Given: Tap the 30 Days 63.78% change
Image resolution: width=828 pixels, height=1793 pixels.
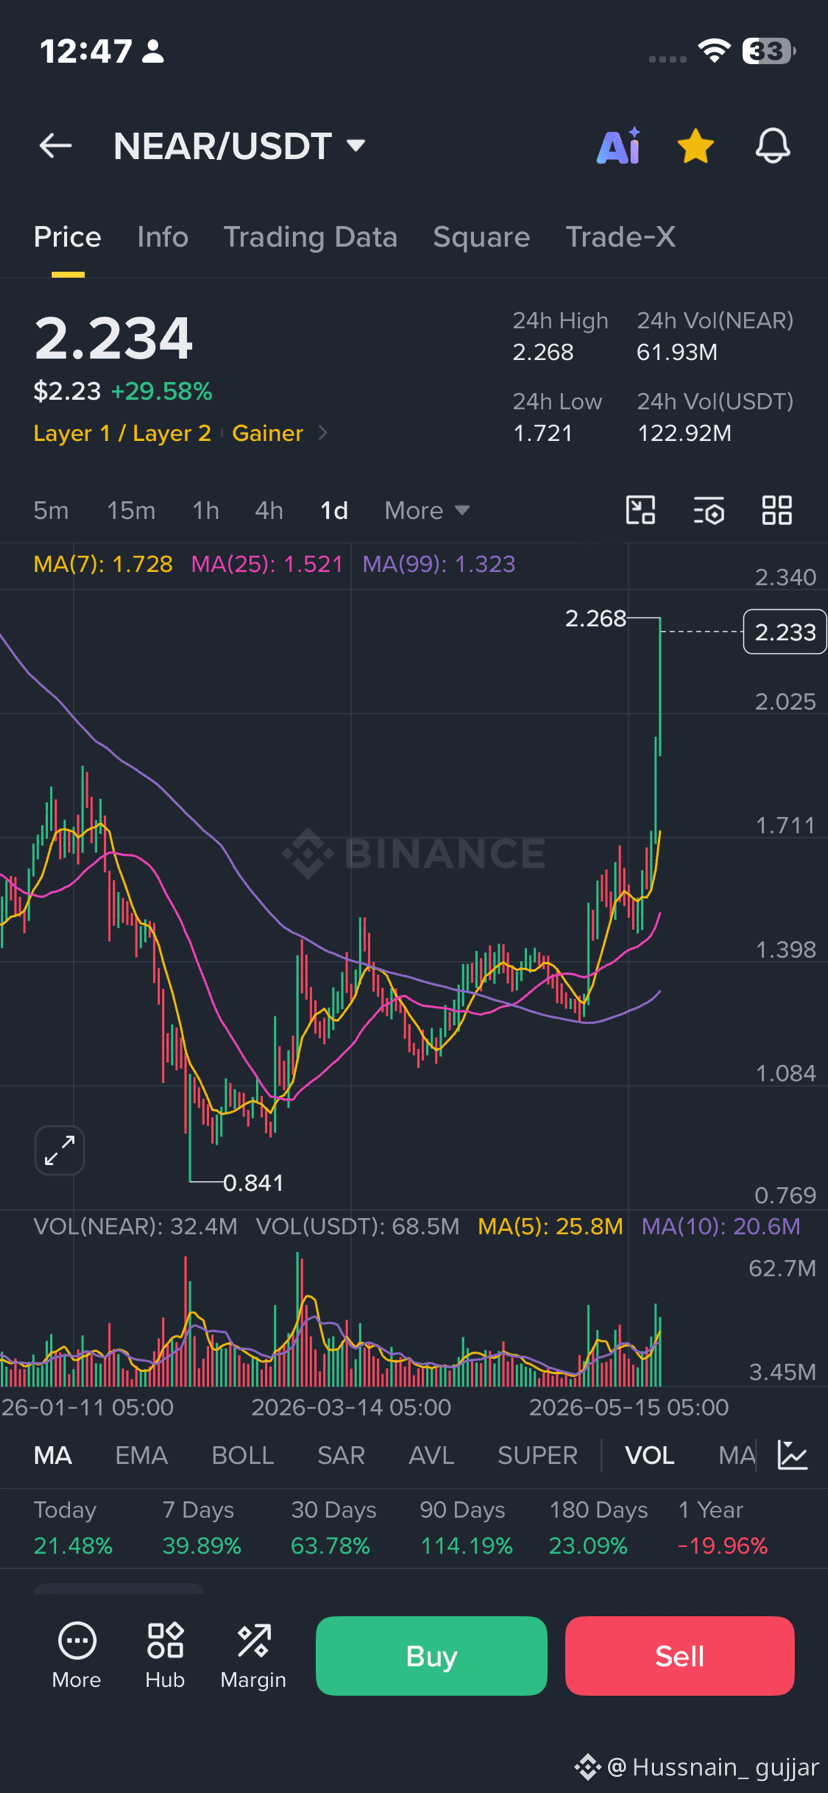Looking at the screenshot, I should [333, 1528].
